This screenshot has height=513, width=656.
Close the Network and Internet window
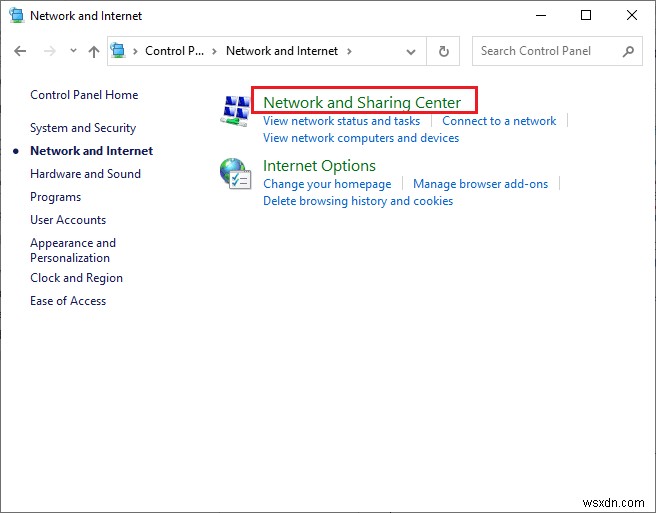click(632, 15)
